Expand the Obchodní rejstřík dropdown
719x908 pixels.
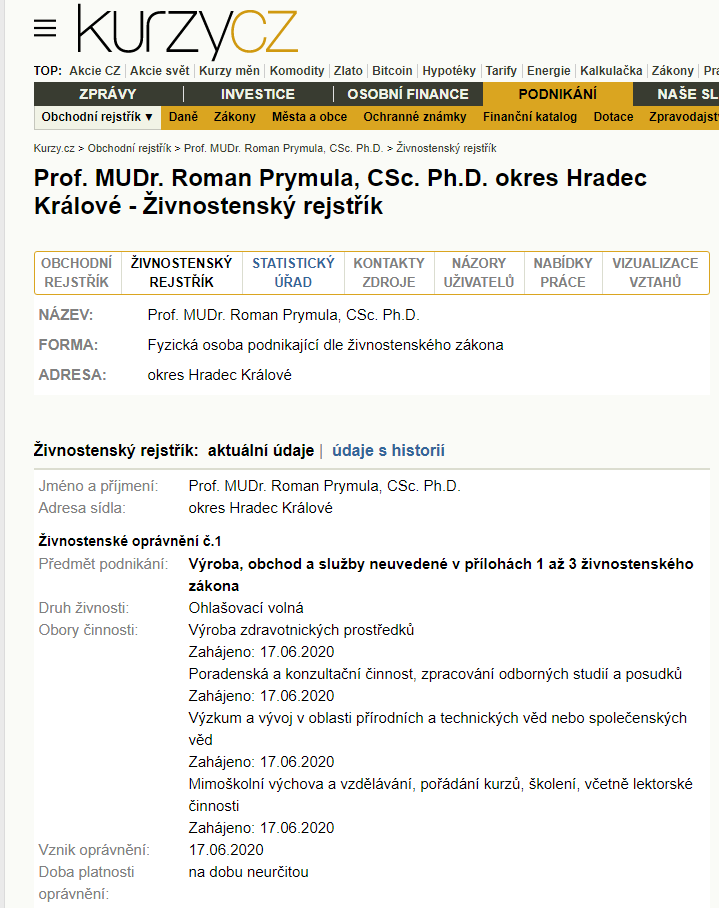97,117
